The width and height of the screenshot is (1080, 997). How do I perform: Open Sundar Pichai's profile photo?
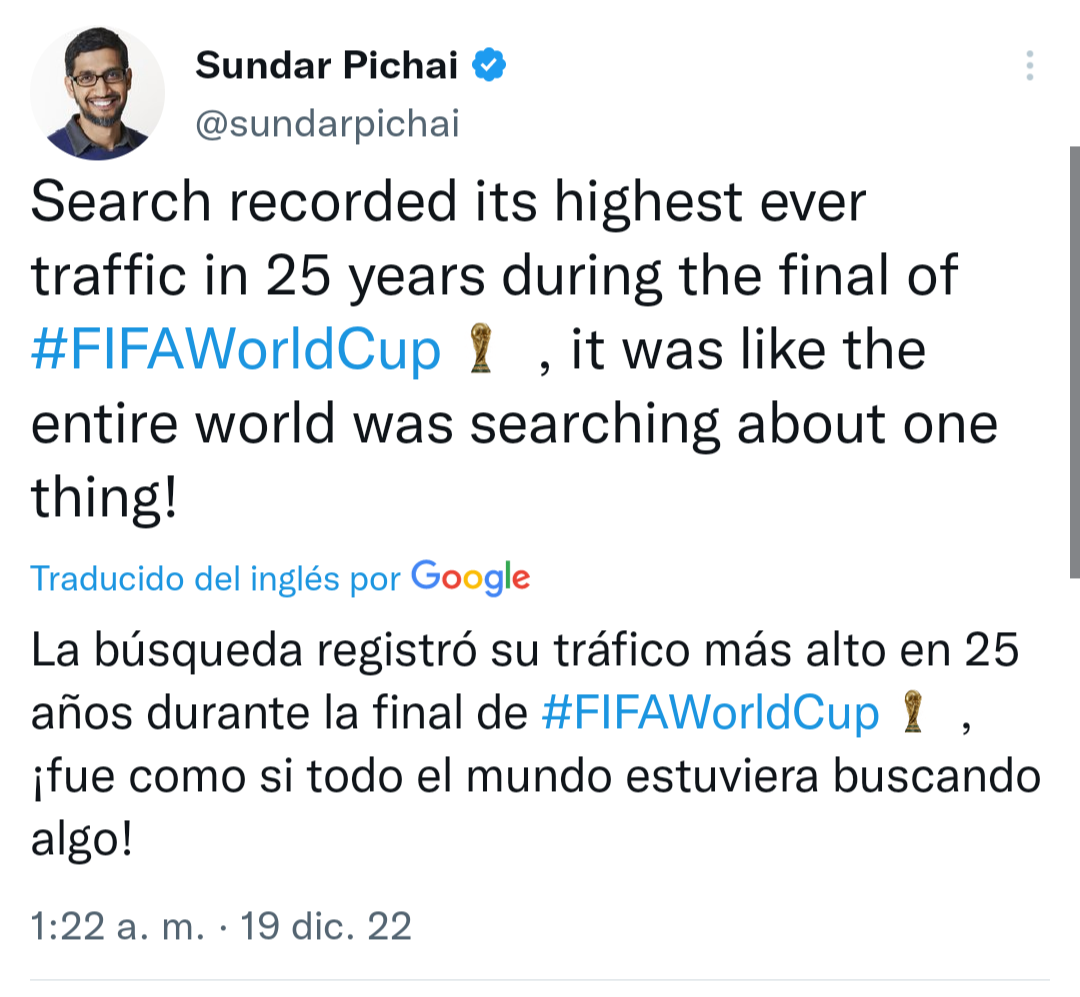97,93
